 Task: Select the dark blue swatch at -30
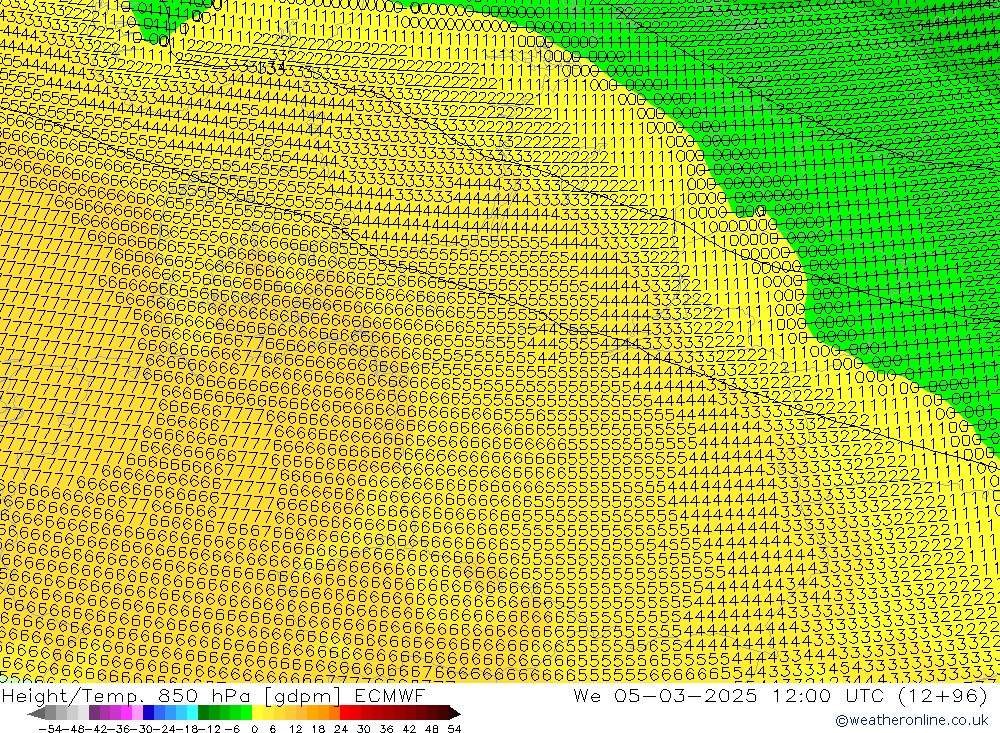tap(148, 713)
